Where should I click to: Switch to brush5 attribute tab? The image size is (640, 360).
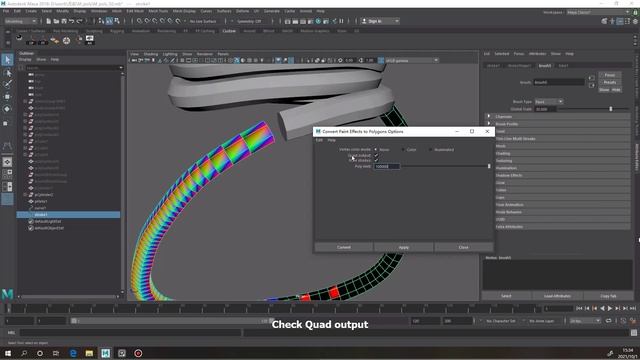(x=544, y=65)
